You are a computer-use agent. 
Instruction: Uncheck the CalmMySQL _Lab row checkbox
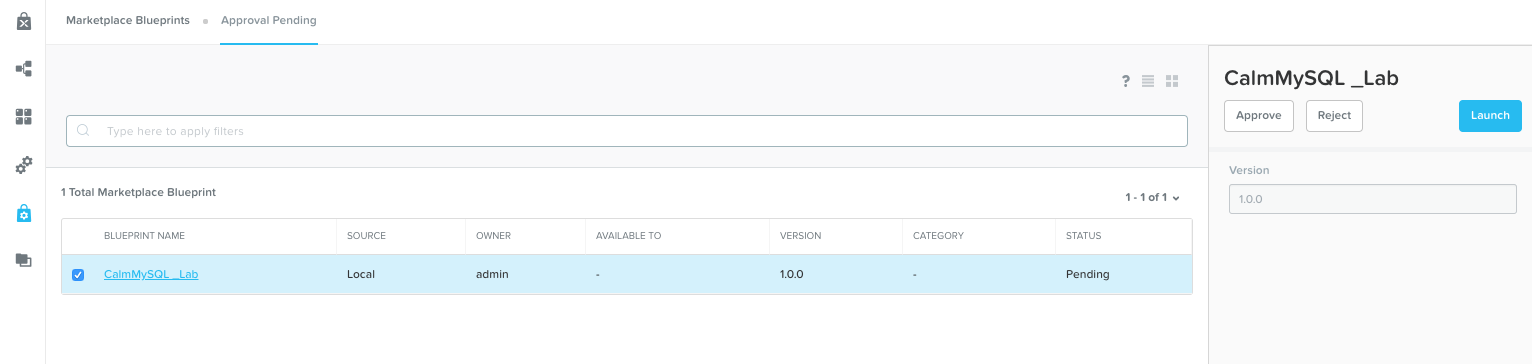coord(78,275)
